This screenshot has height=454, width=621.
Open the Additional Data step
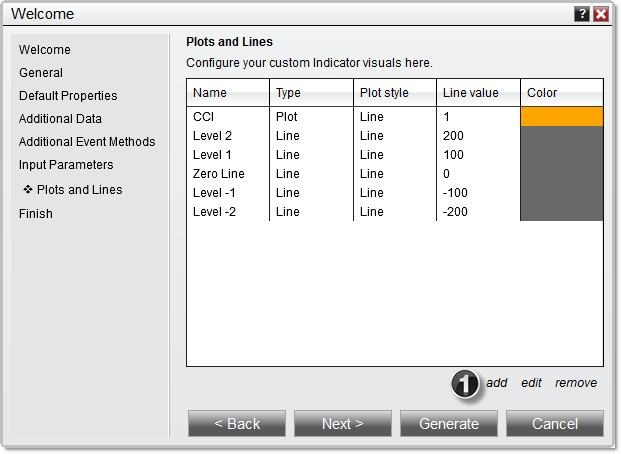[x=60, y=119]
